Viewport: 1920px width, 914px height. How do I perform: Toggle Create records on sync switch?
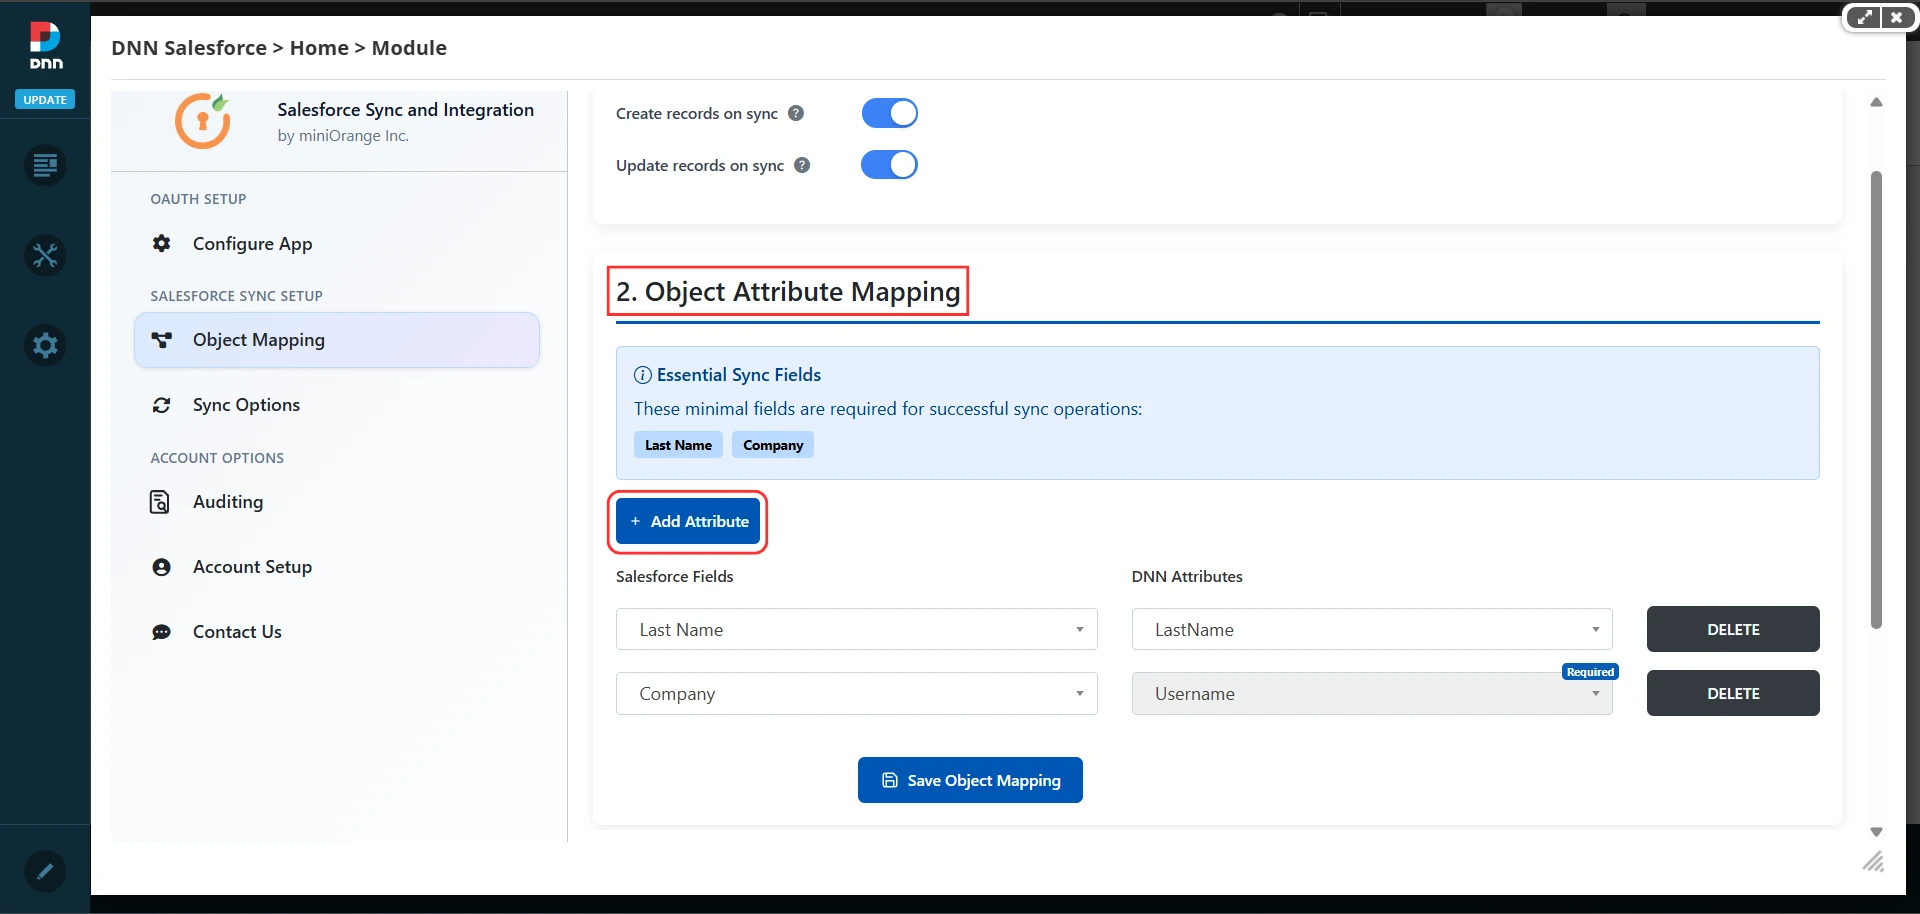coord(890,113)
